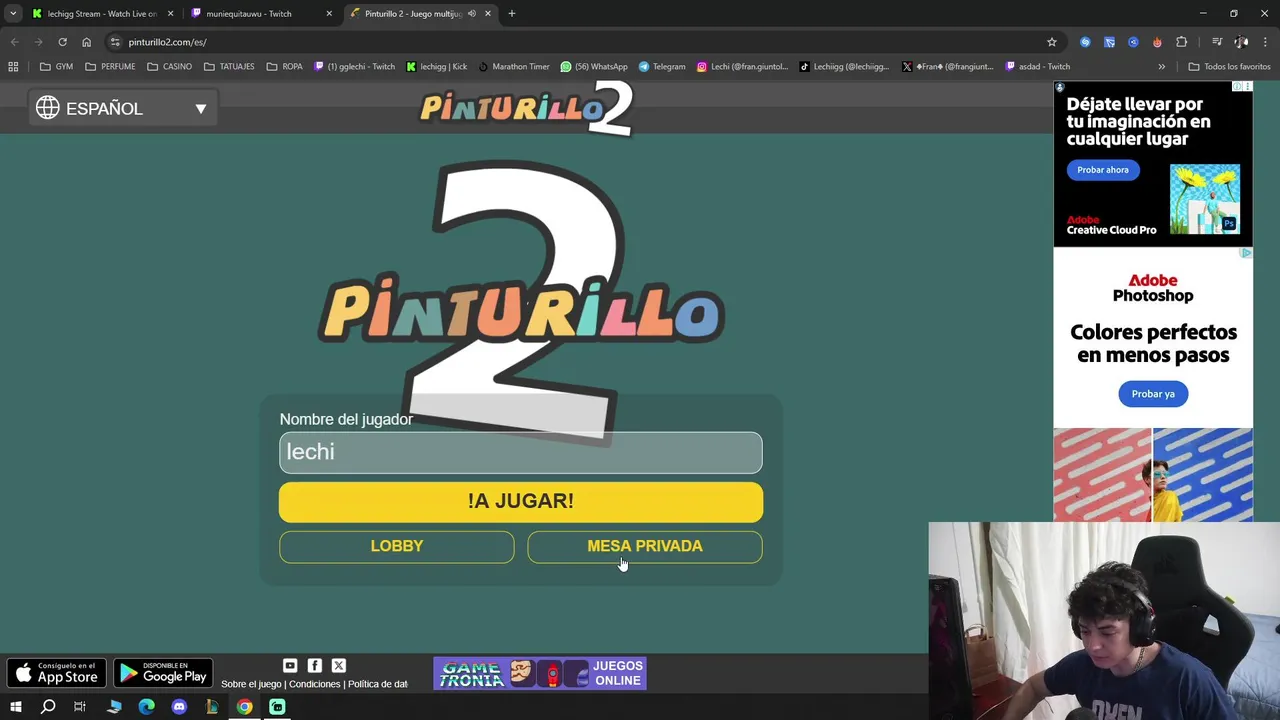Open the Sobre el juego link

point(251,684)
